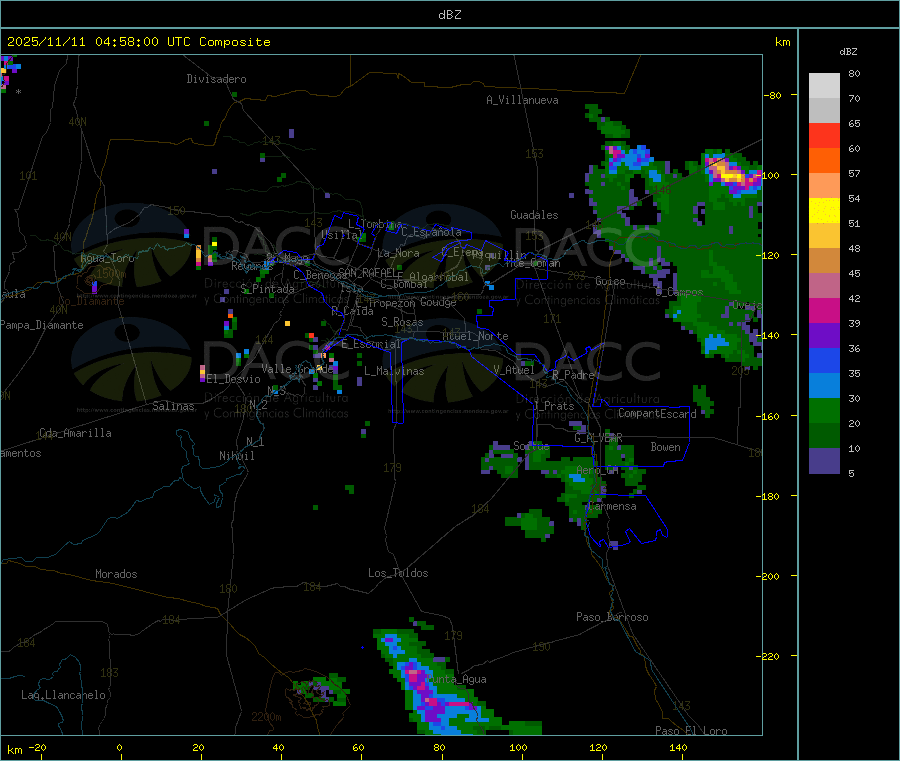Click the slate 5-10 dBZ legend band
The height and width of the screenshot is (761, 900).
824,461
